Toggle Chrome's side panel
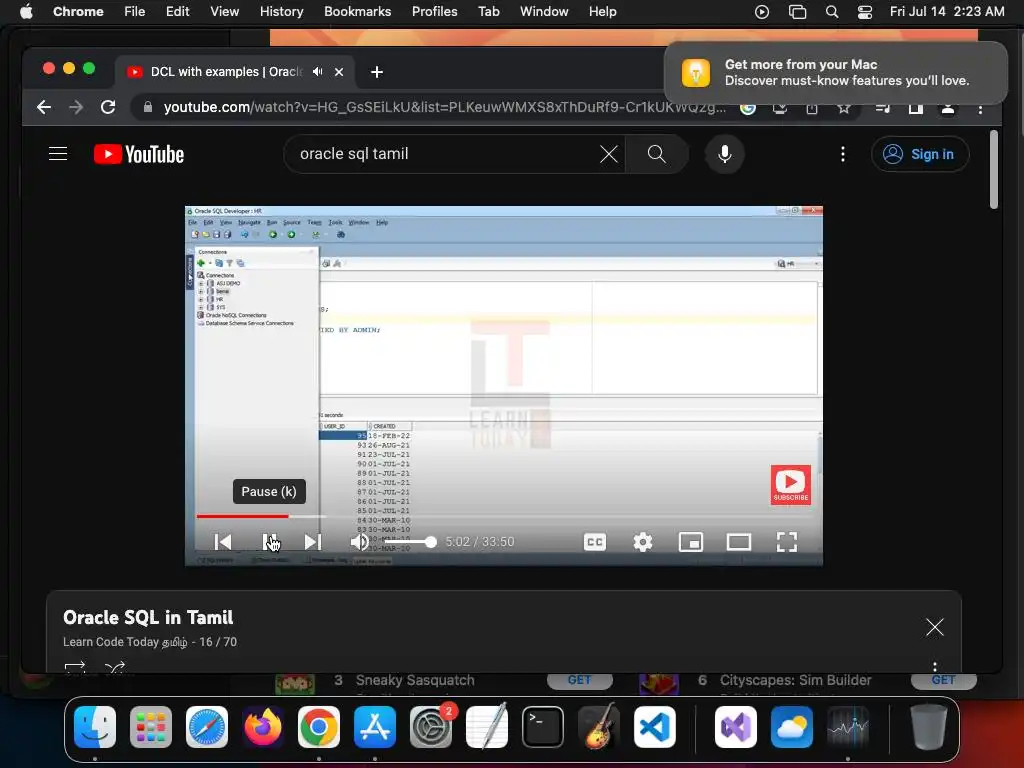This screenshot has height=768, width=1024. tap(916, 109)
